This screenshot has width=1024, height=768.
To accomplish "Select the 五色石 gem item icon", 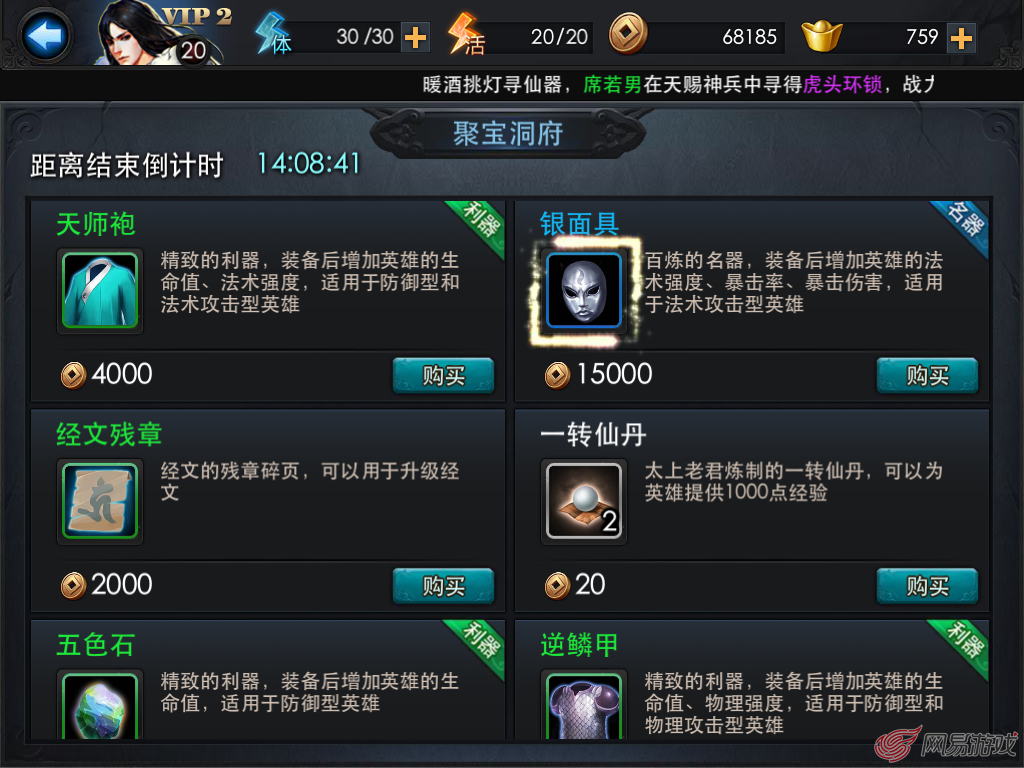I will pos(100,705).
